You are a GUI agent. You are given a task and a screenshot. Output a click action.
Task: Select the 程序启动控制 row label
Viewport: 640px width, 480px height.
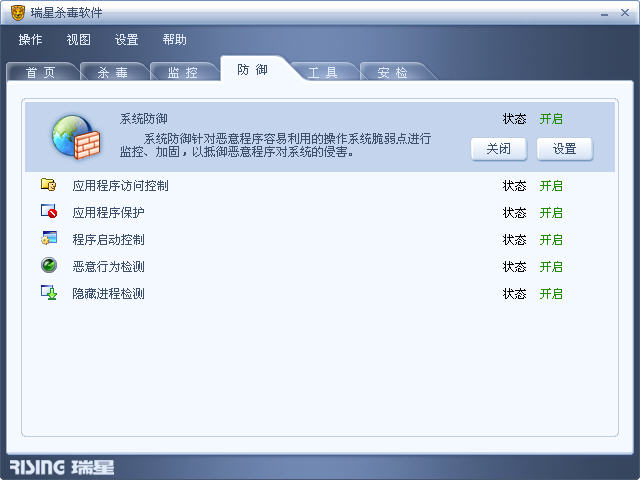coord(108,240)
